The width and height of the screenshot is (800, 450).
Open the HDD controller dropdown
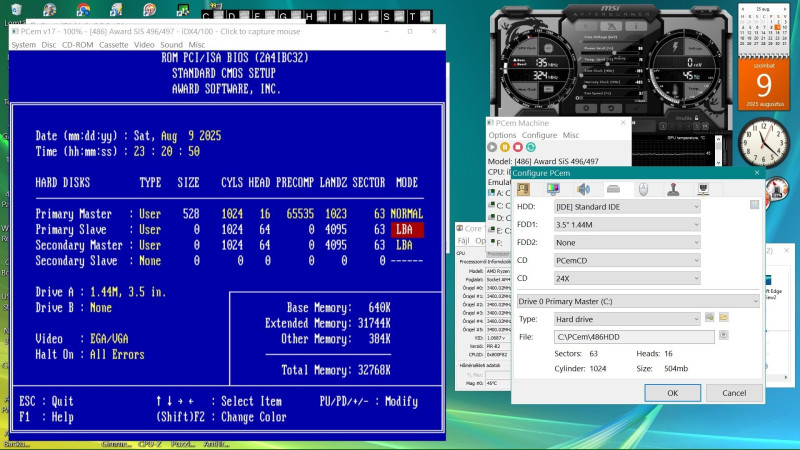pos(627,207)
